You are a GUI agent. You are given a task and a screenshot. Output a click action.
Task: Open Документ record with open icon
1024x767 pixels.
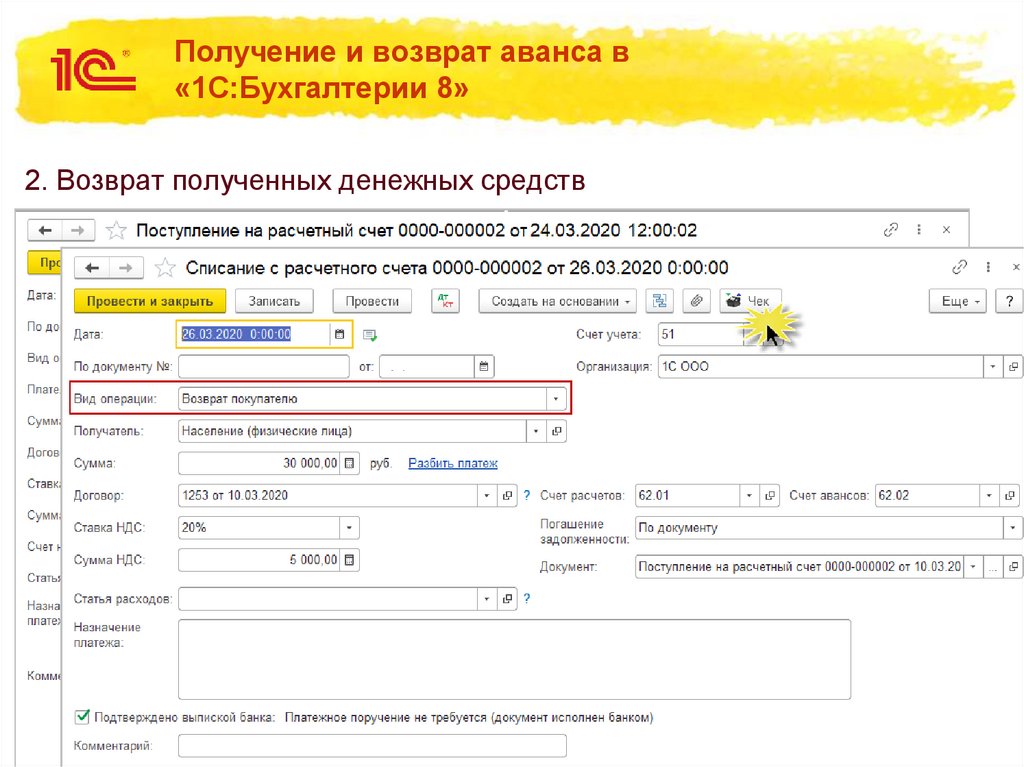tap(1013, 566)
